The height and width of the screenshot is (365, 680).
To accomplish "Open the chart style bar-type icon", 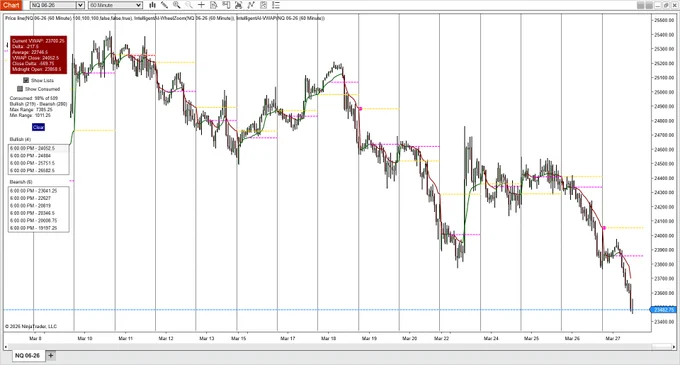I will (152, 5).
